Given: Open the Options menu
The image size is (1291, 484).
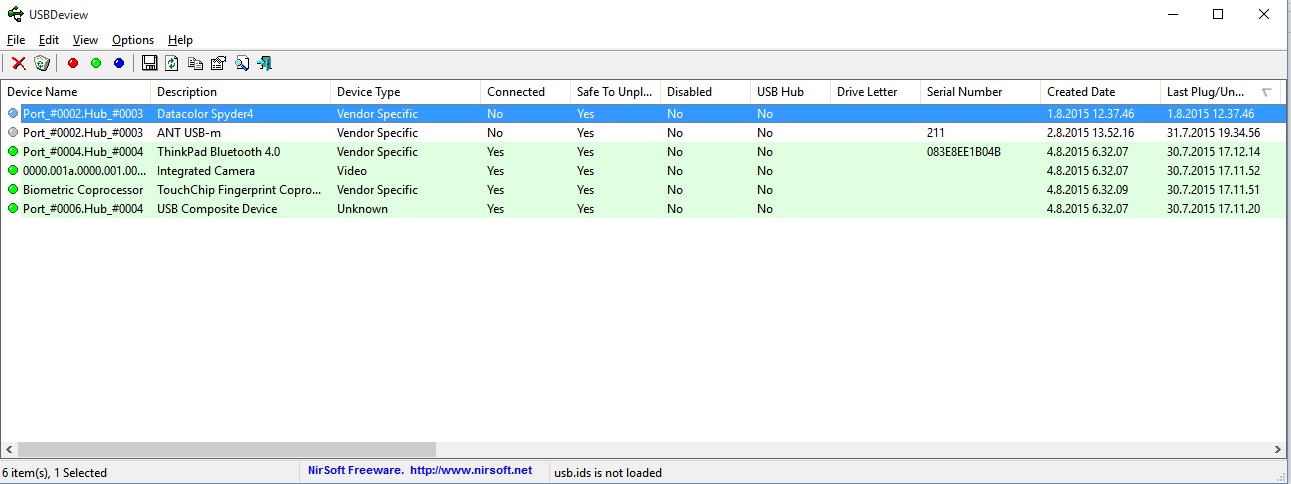Looking at the screenshot, I should [133, 40].
